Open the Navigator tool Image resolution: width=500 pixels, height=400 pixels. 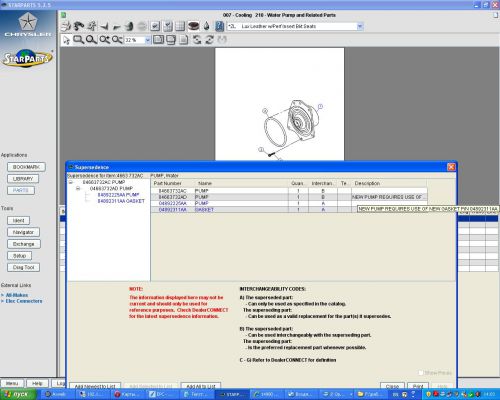(x=23, y=232)
